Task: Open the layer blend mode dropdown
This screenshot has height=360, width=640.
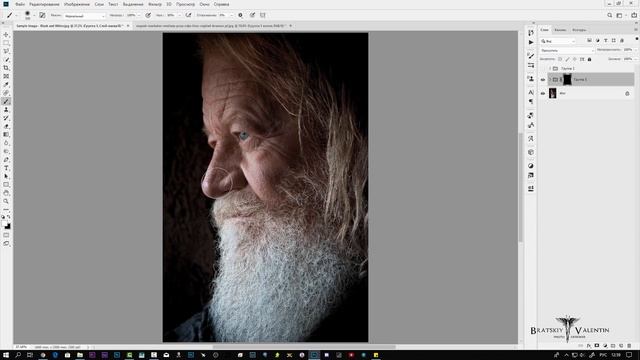Action: point(567,50)
